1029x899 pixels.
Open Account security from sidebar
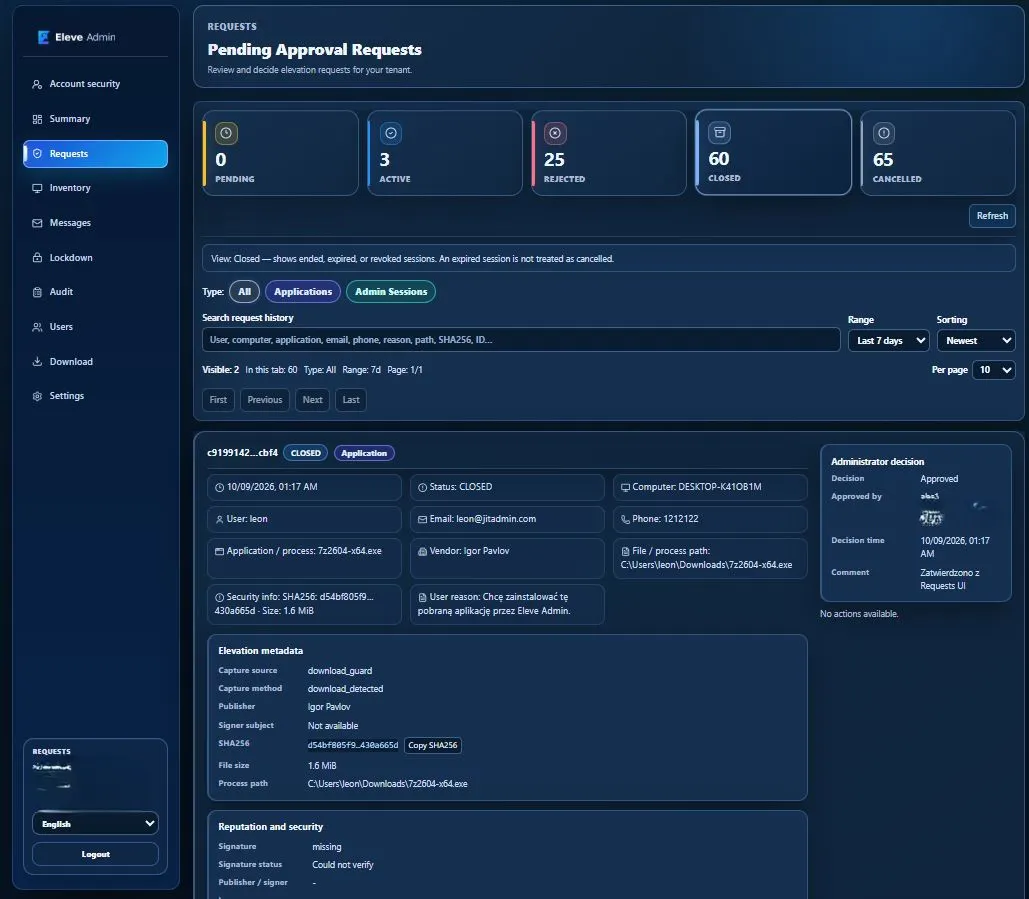95,84
